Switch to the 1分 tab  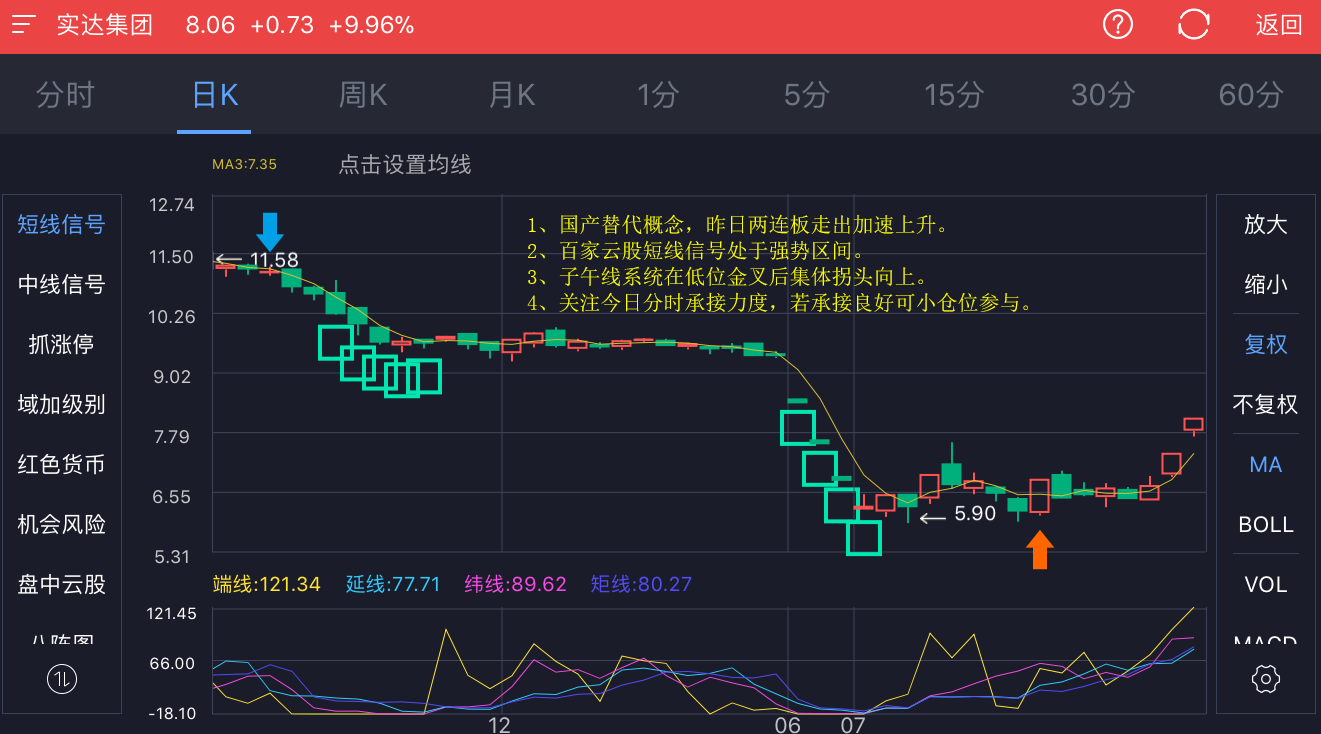[x=658, y=95]
